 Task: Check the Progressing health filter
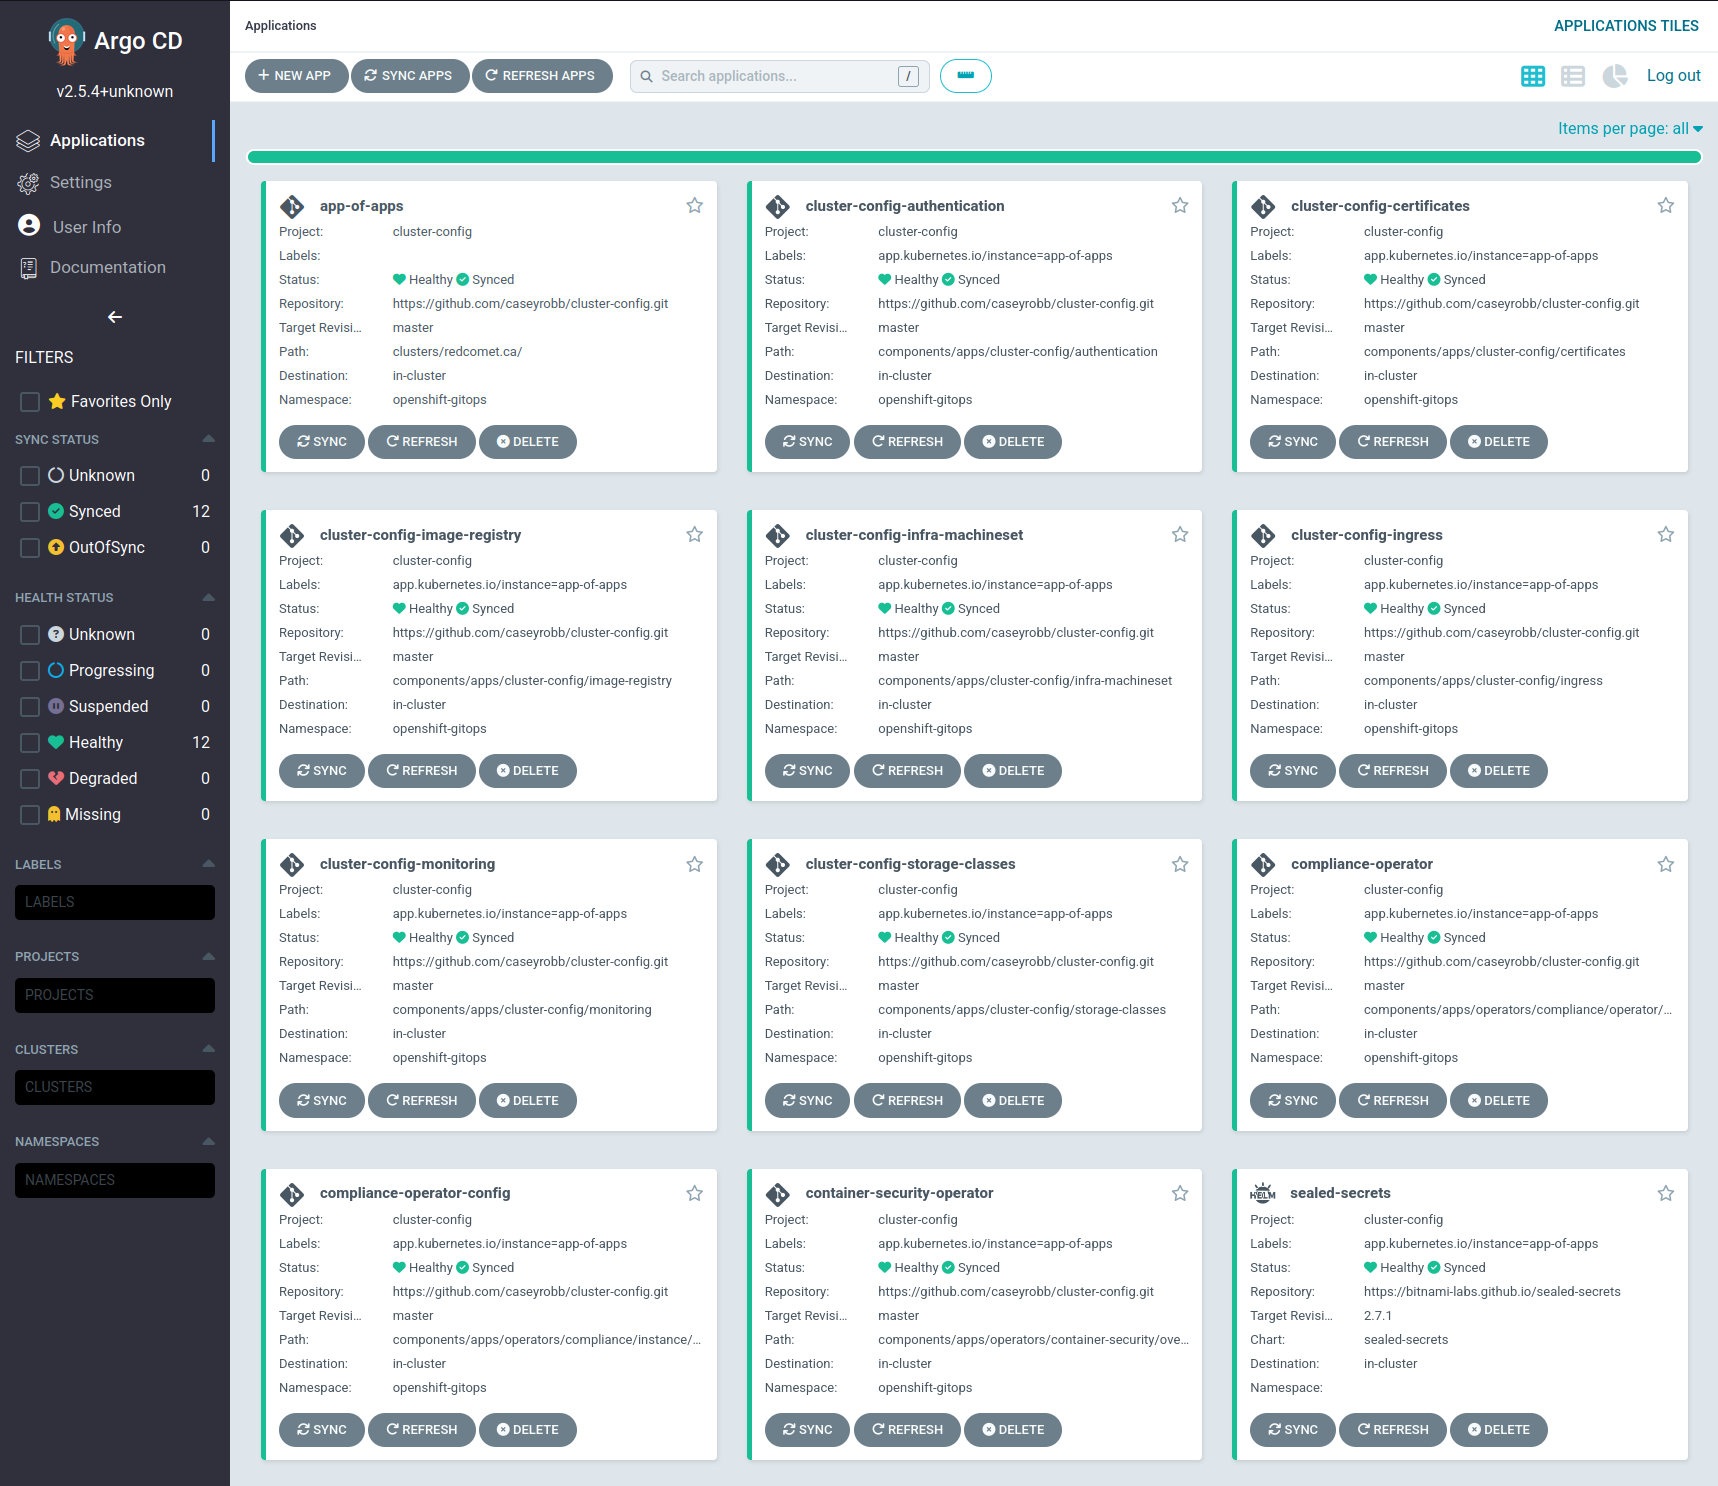tap(30, 671)
